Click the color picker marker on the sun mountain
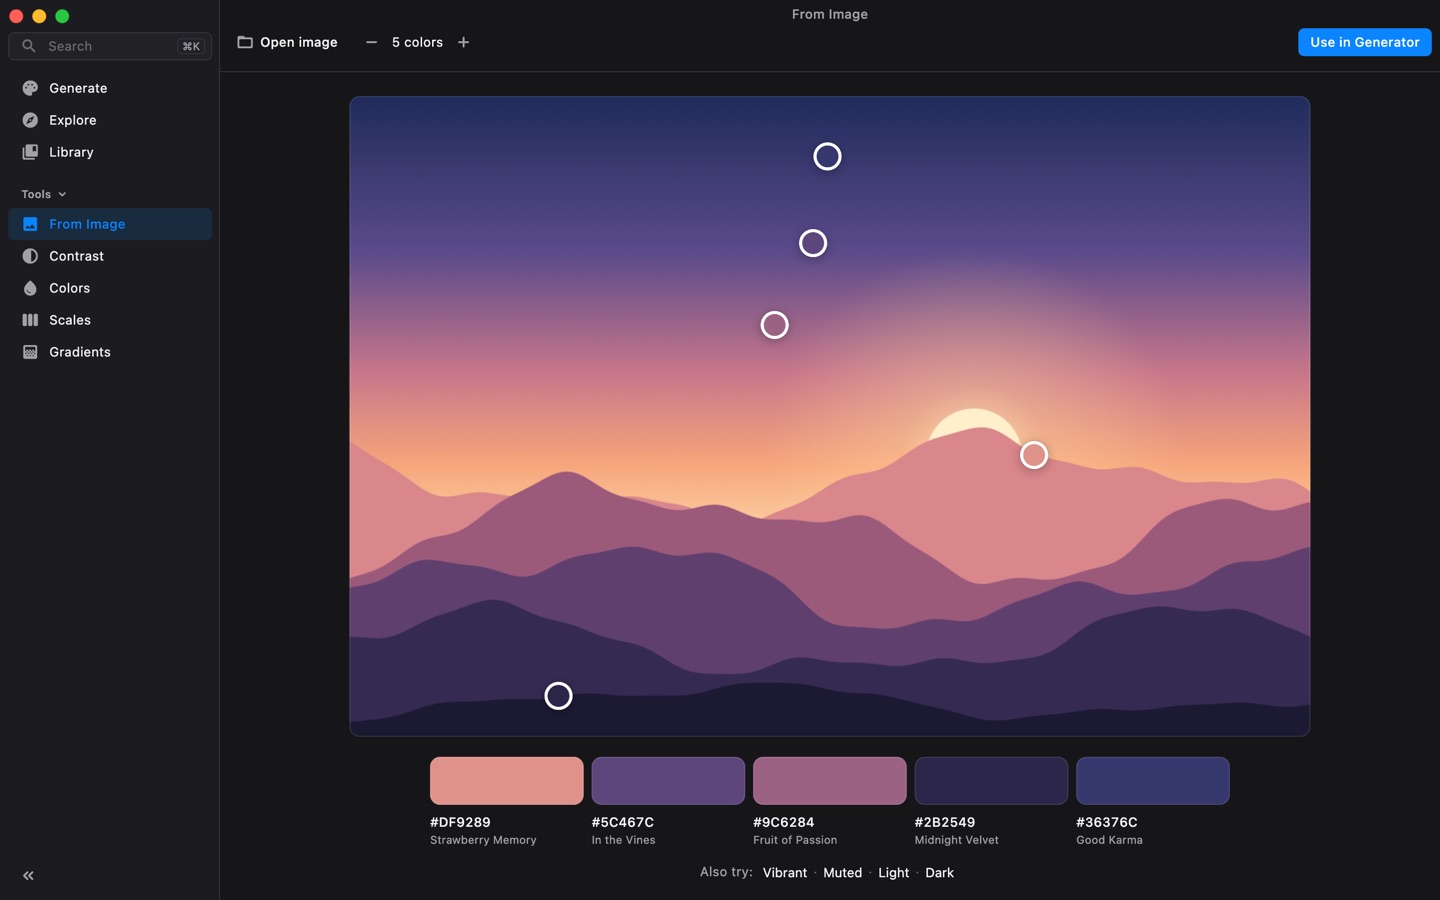Viewport: 1440px width, 900px height. 1034,455
